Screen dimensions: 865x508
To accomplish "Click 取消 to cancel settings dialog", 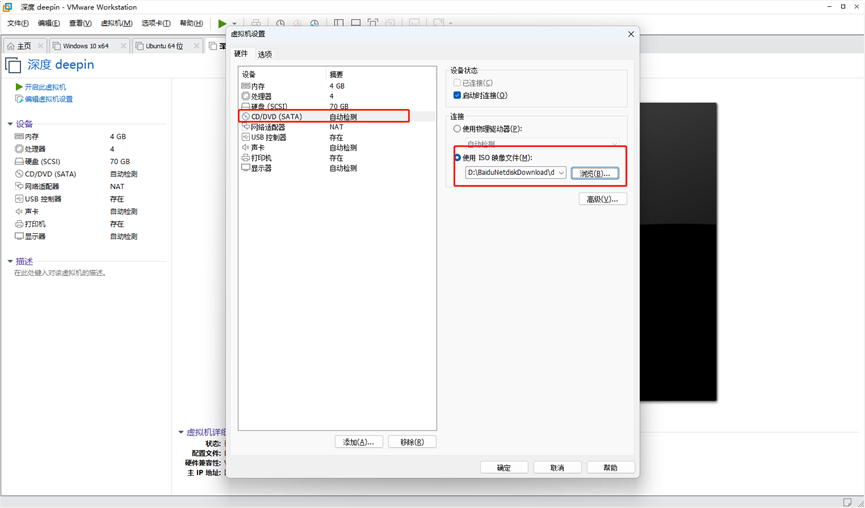I will pos(557,467).
